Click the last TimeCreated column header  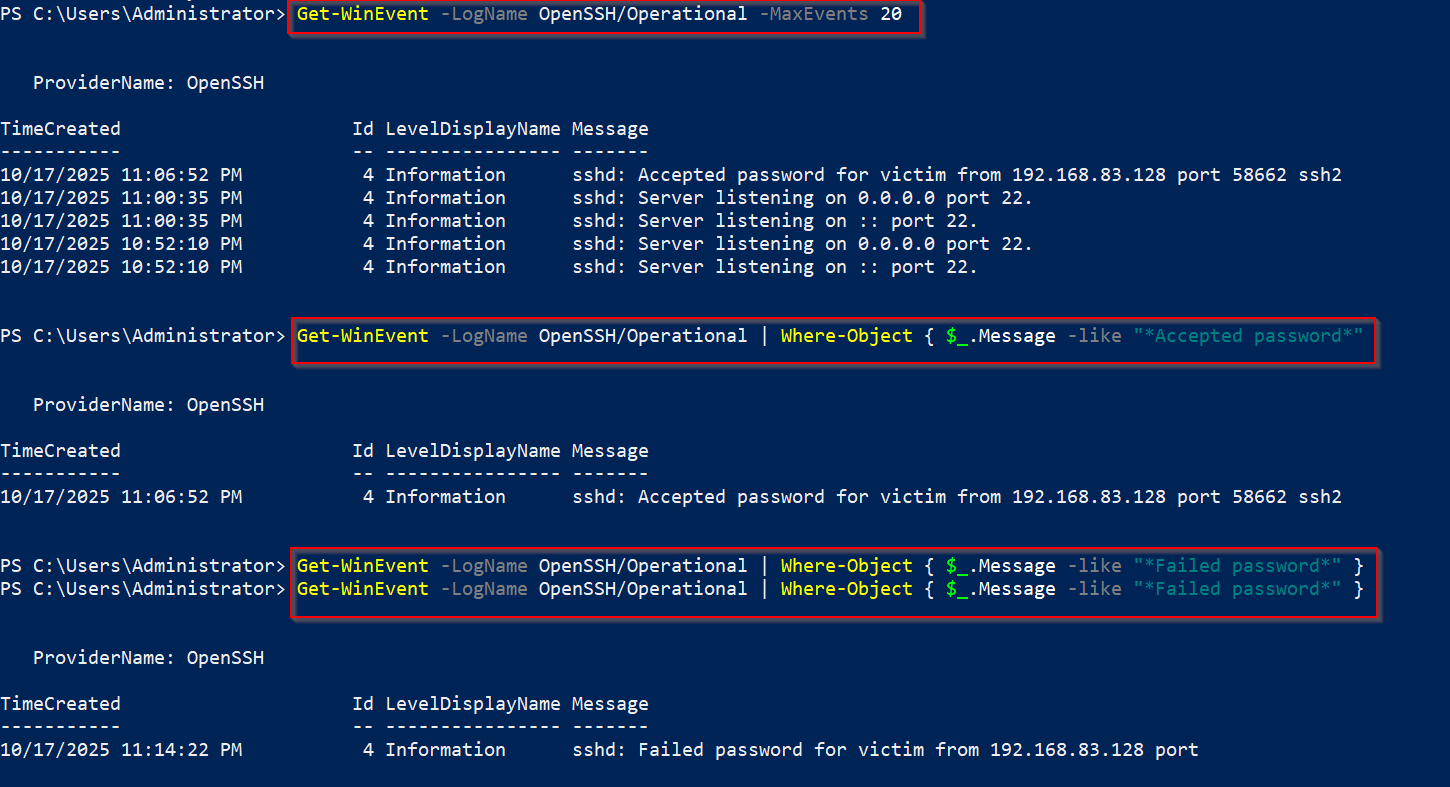tap(60, 704)
